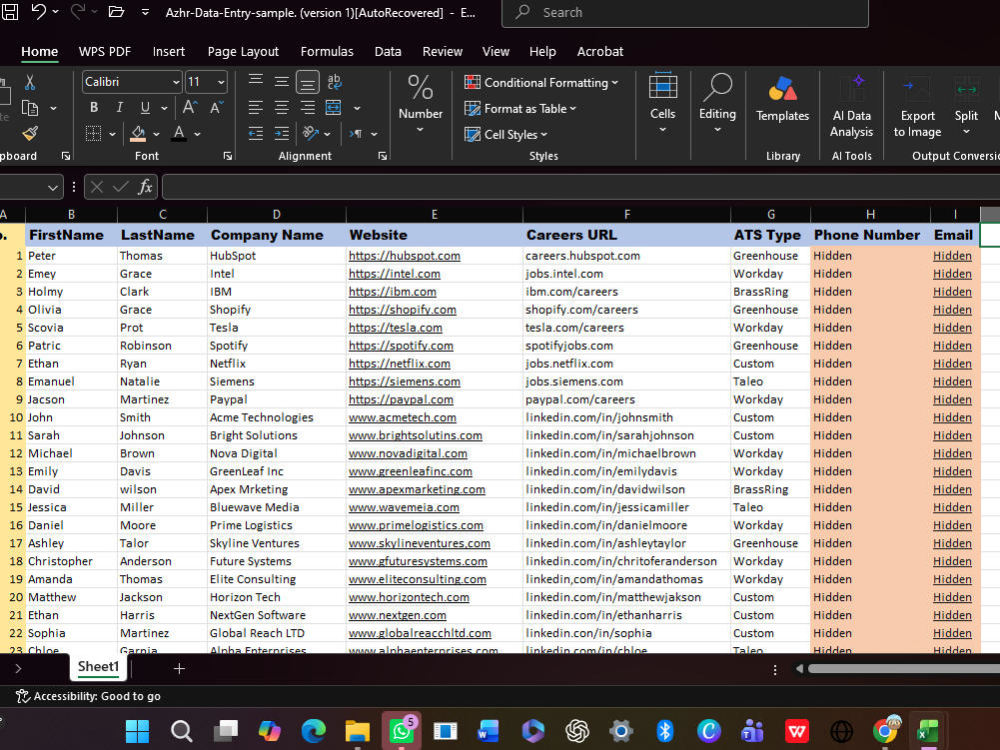Click the horizontal scrollbar
This screenshot has width=1000, height=750.
click(x=902, y=669)
